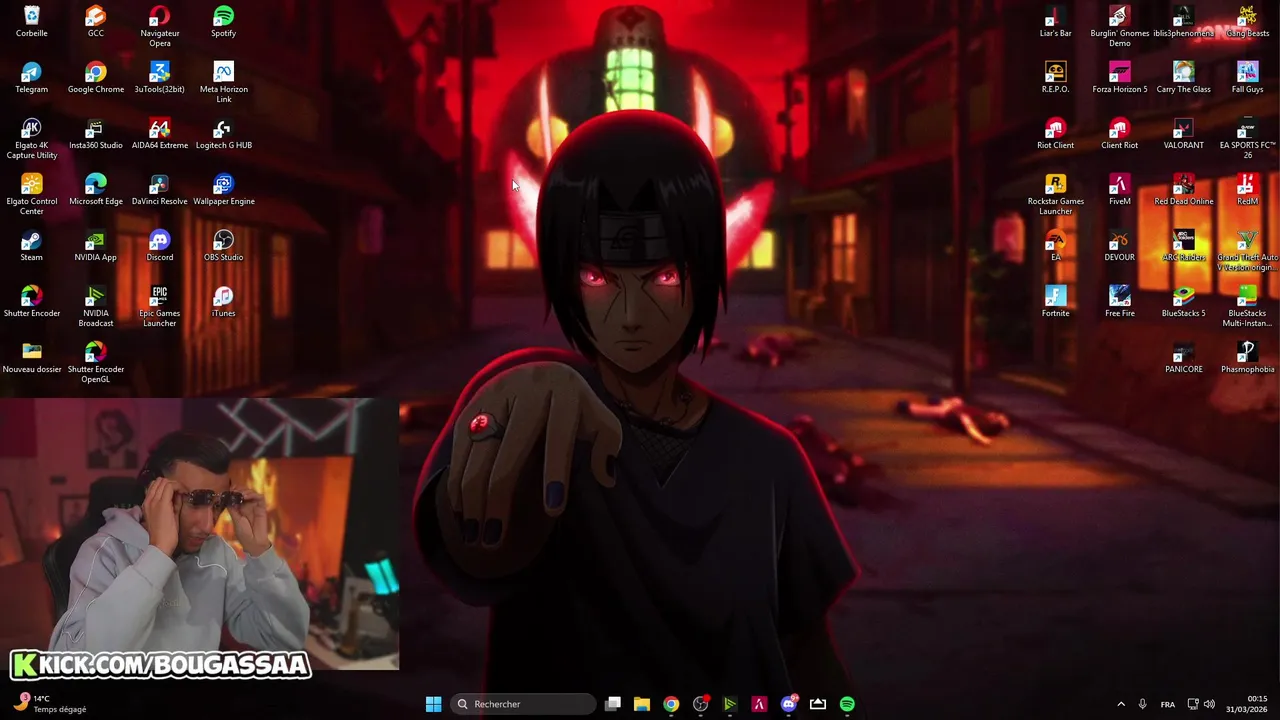
Task: Open the R.E.P.O. game icon
Action: coord(1056,78)
